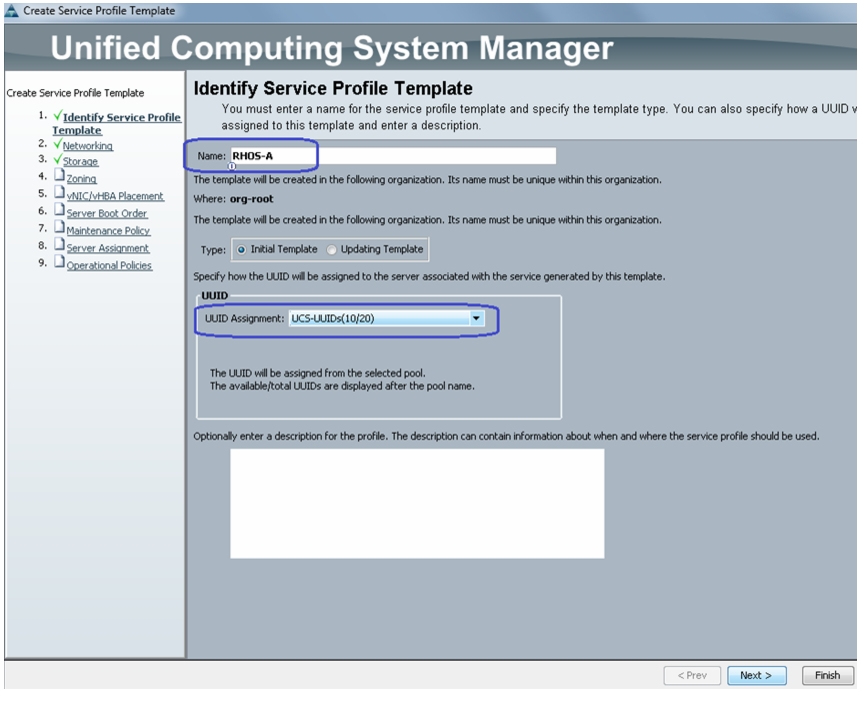The height and width of the screenshot is (718, 863).
Task: Go to the Server Boot Order step
Action: pos(107,213)
